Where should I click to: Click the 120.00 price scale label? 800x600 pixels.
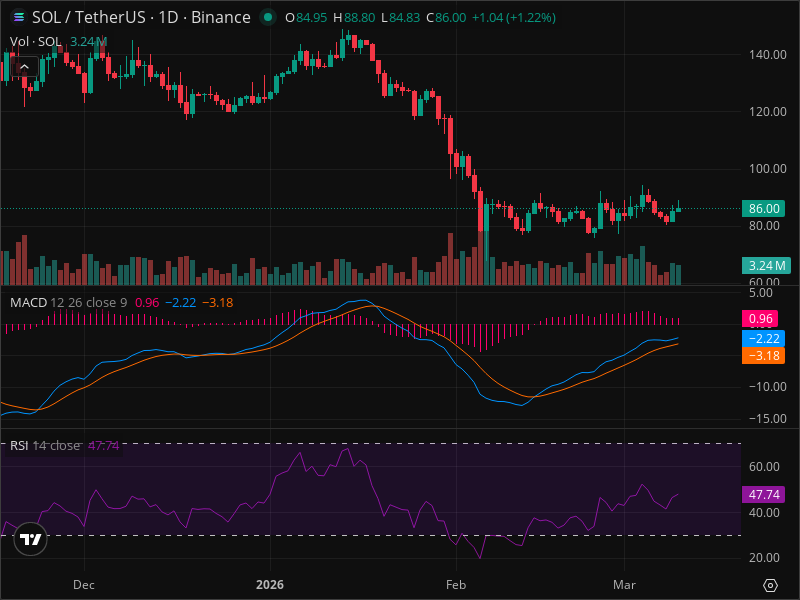point(767,112)
